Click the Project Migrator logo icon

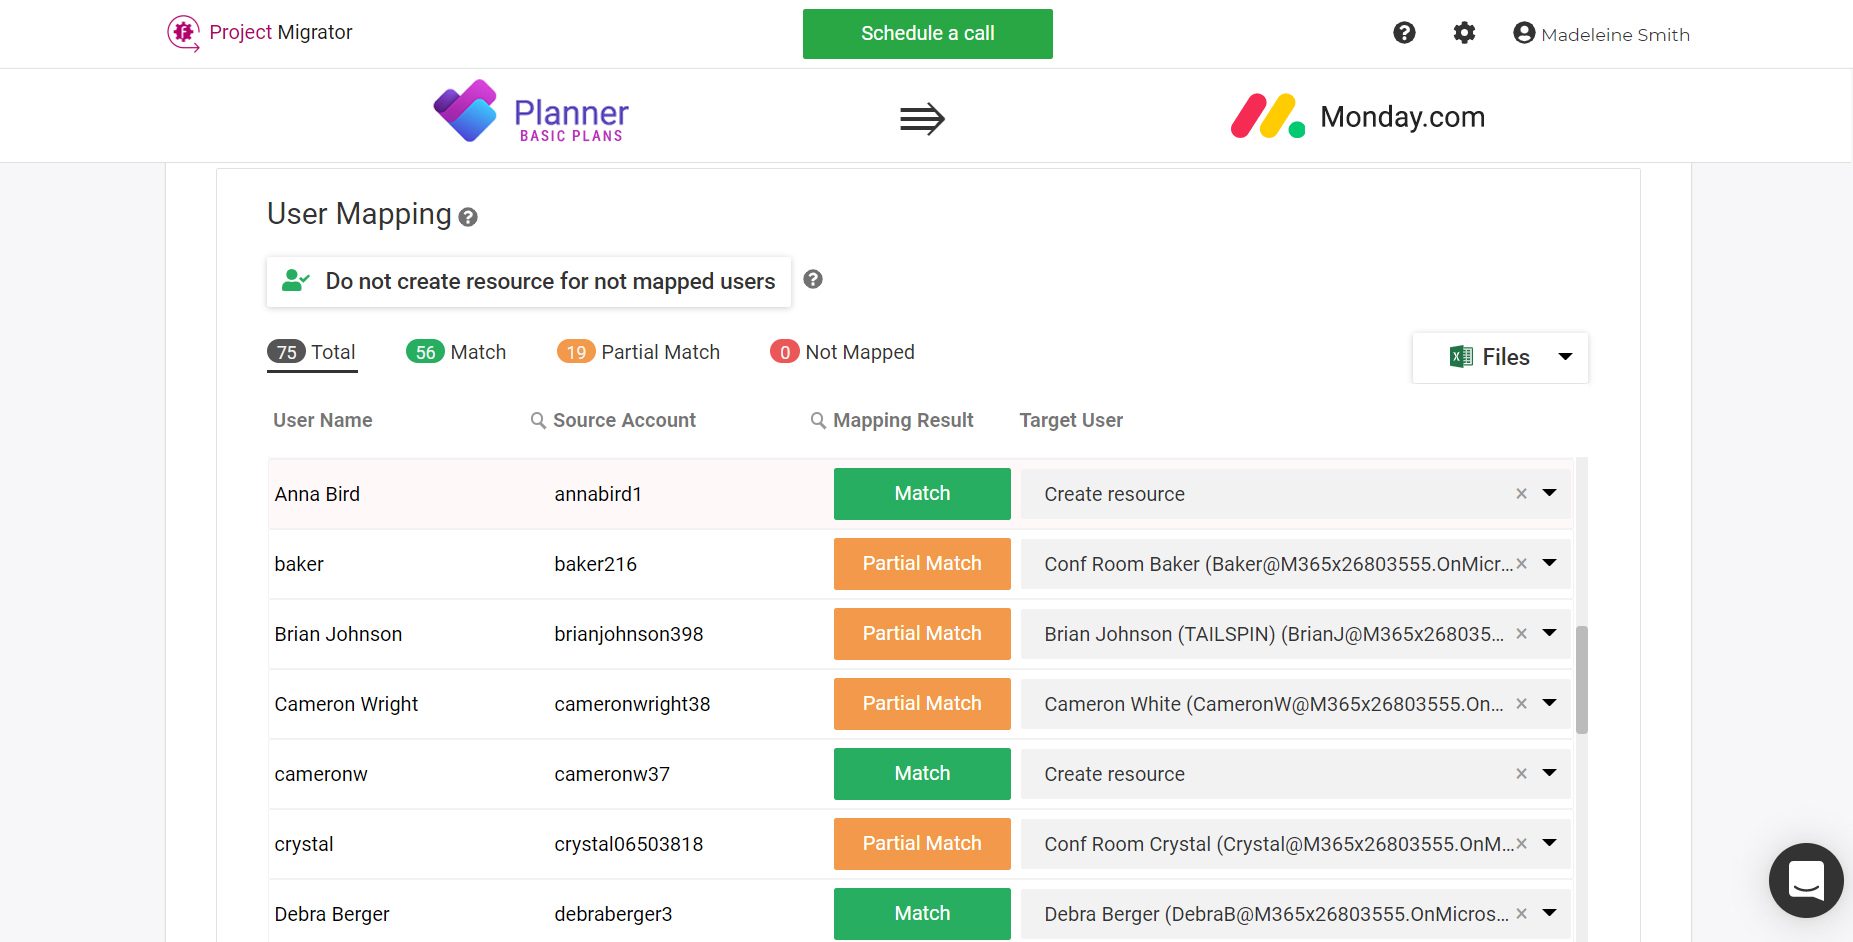tap(183, 33)
